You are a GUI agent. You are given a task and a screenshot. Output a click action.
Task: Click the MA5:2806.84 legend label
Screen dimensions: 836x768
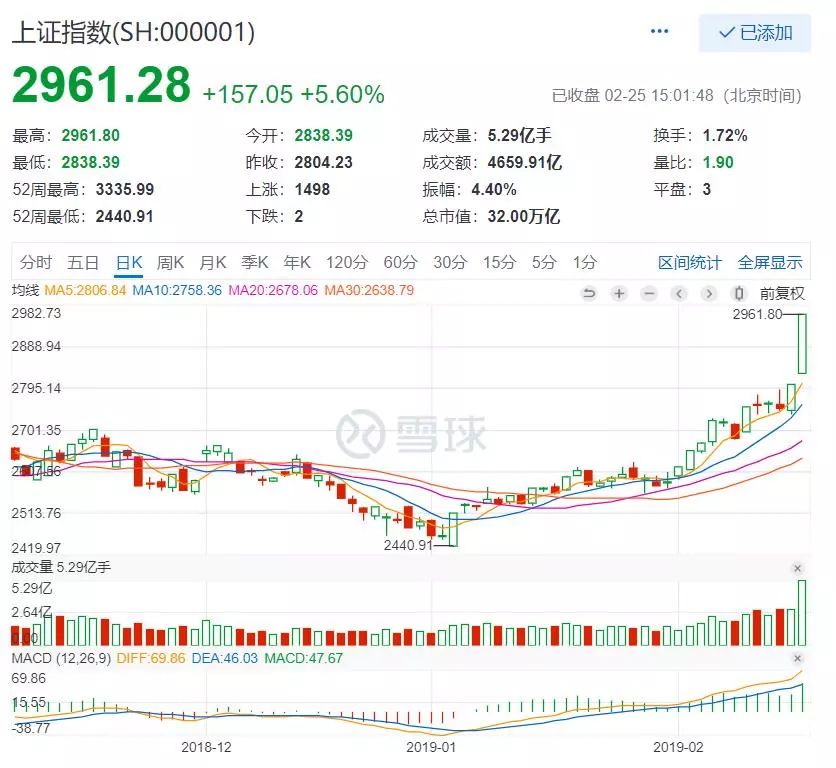coord(85,291)
